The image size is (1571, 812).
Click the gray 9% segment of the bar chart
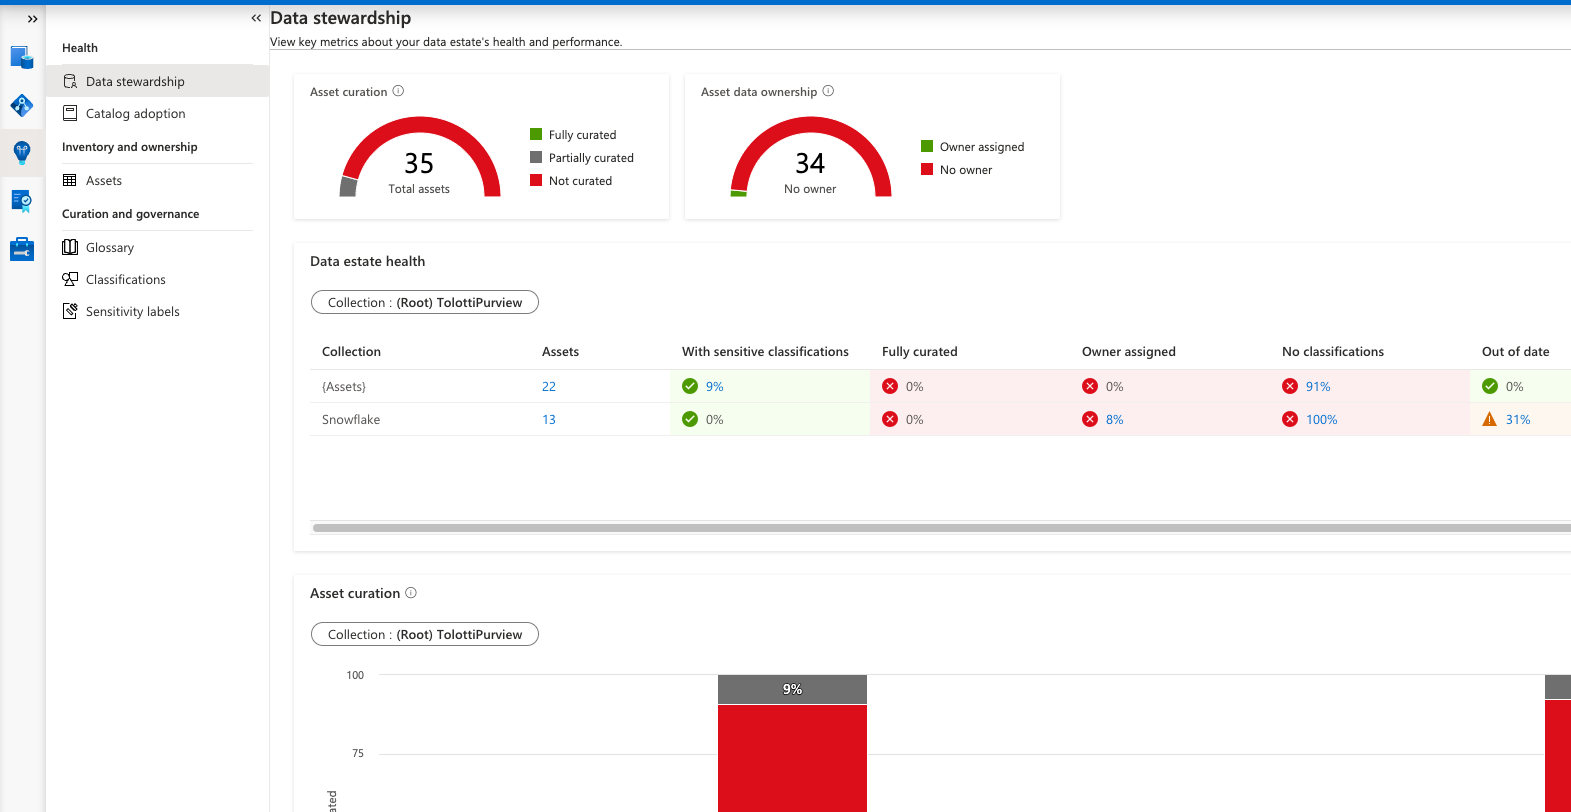point(792,689)
